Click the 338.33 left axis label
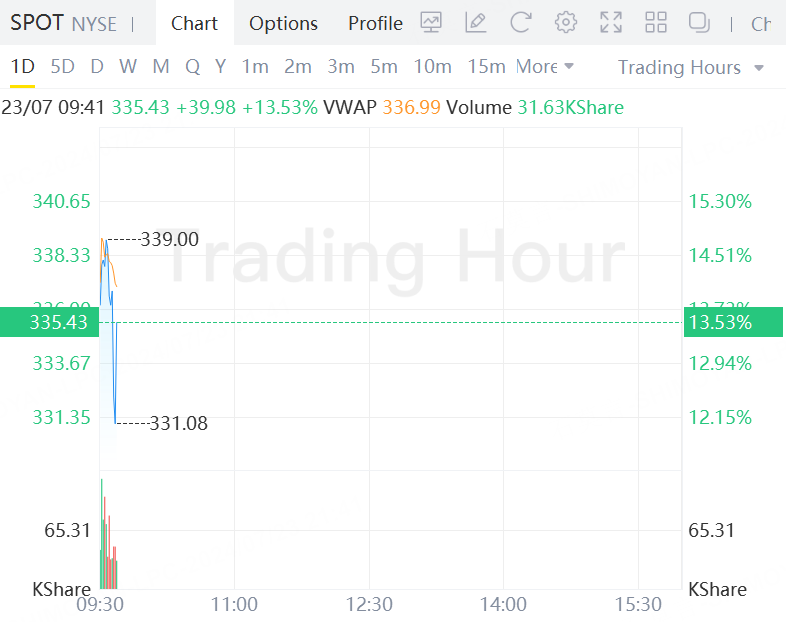Image resolution: width=786 pixels, height=622 pixels. coord(62,256)
